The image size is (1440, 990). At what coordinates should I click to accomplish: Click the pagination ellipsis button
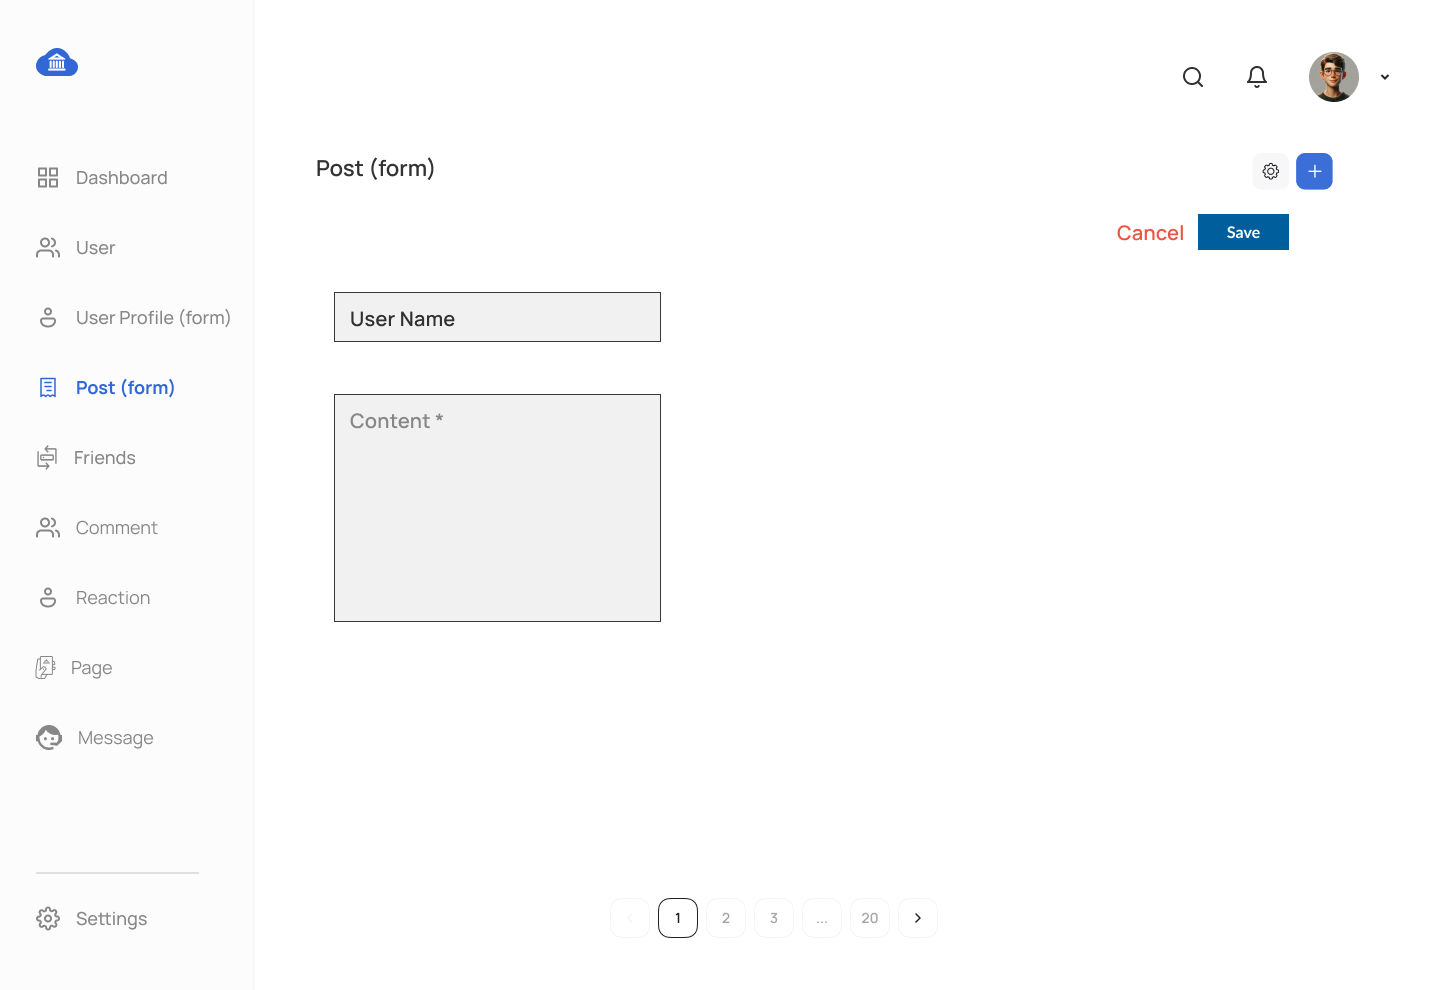[822, 918]
